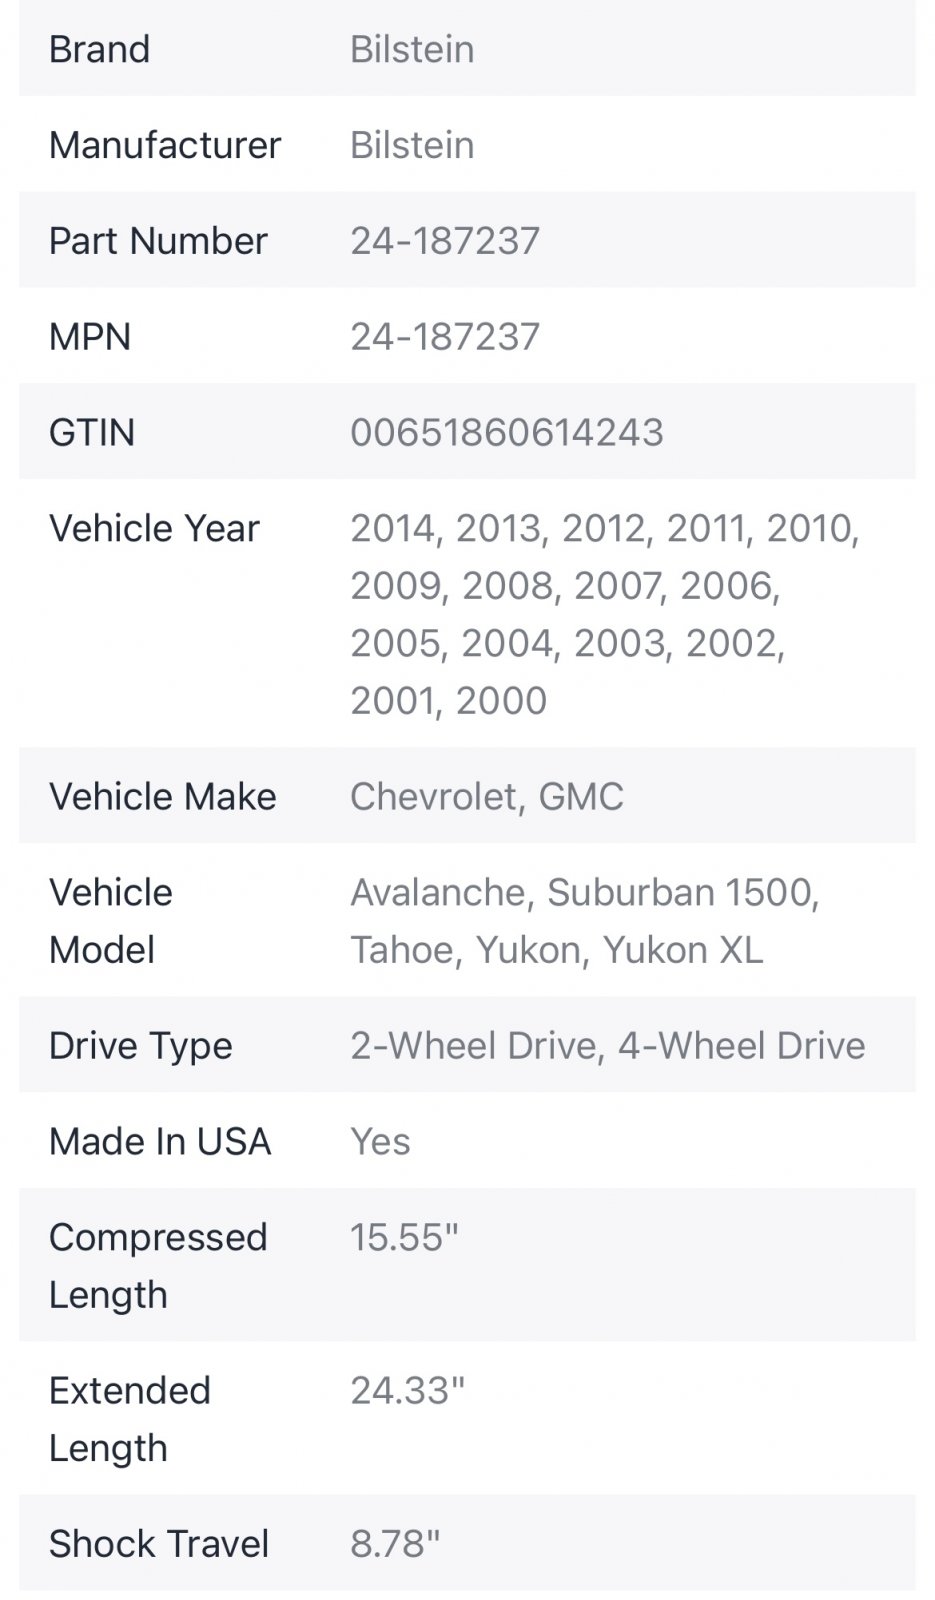Tap the years line ending with 2000
Screen dimensions: 935x1600
pyautogui.click(x=449, y=701)
